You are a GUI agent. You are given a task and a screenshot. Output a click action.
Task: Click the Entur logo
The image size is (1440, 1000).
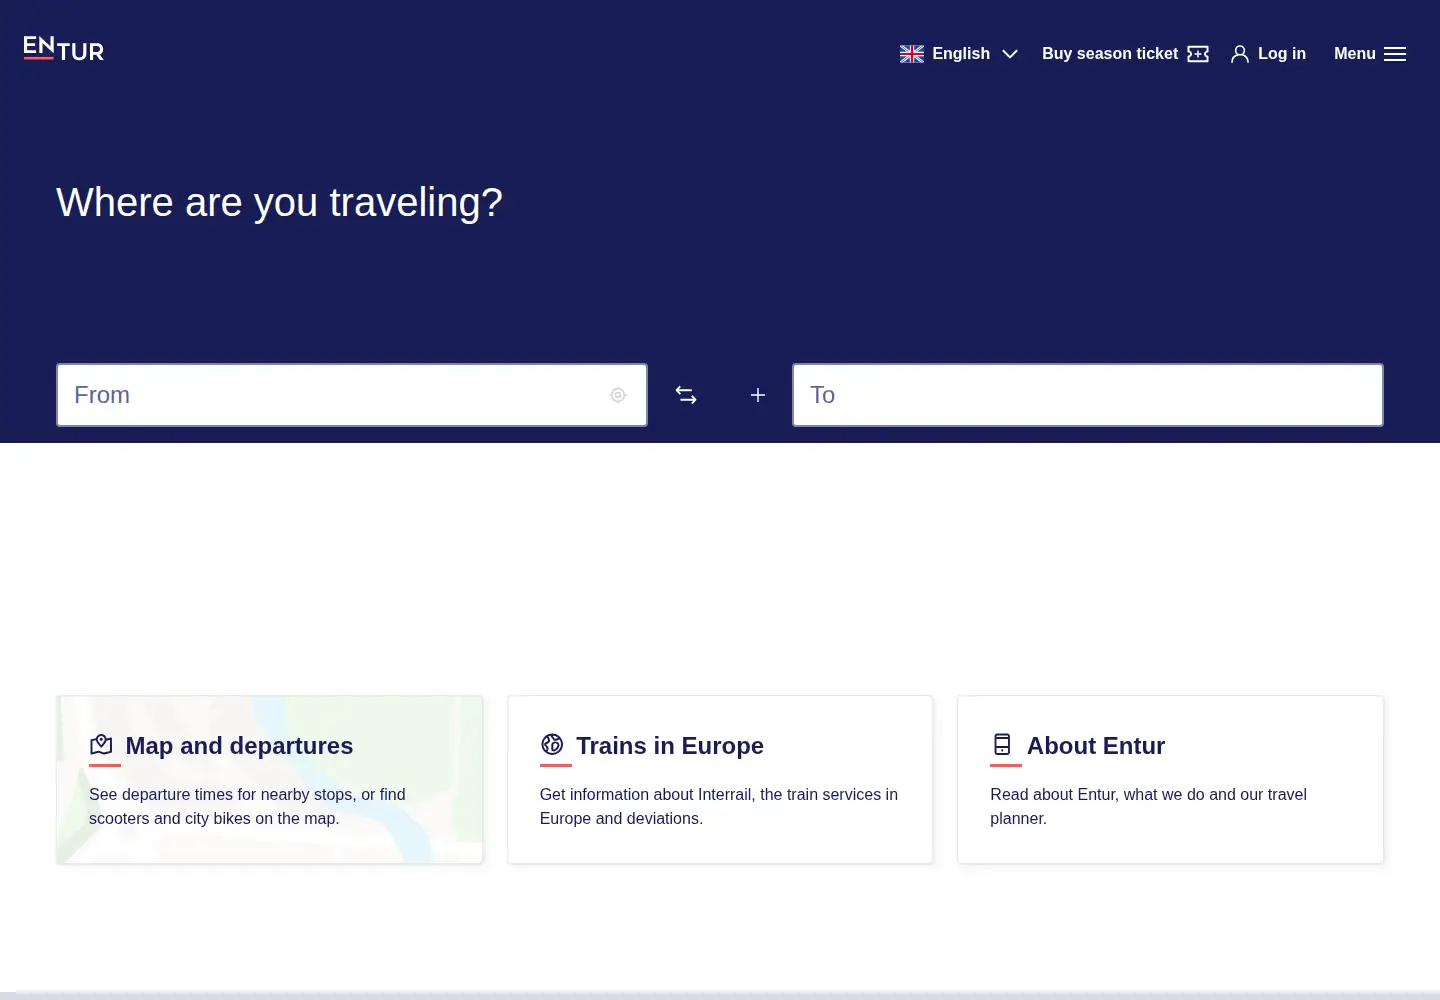tap(63, 49)
